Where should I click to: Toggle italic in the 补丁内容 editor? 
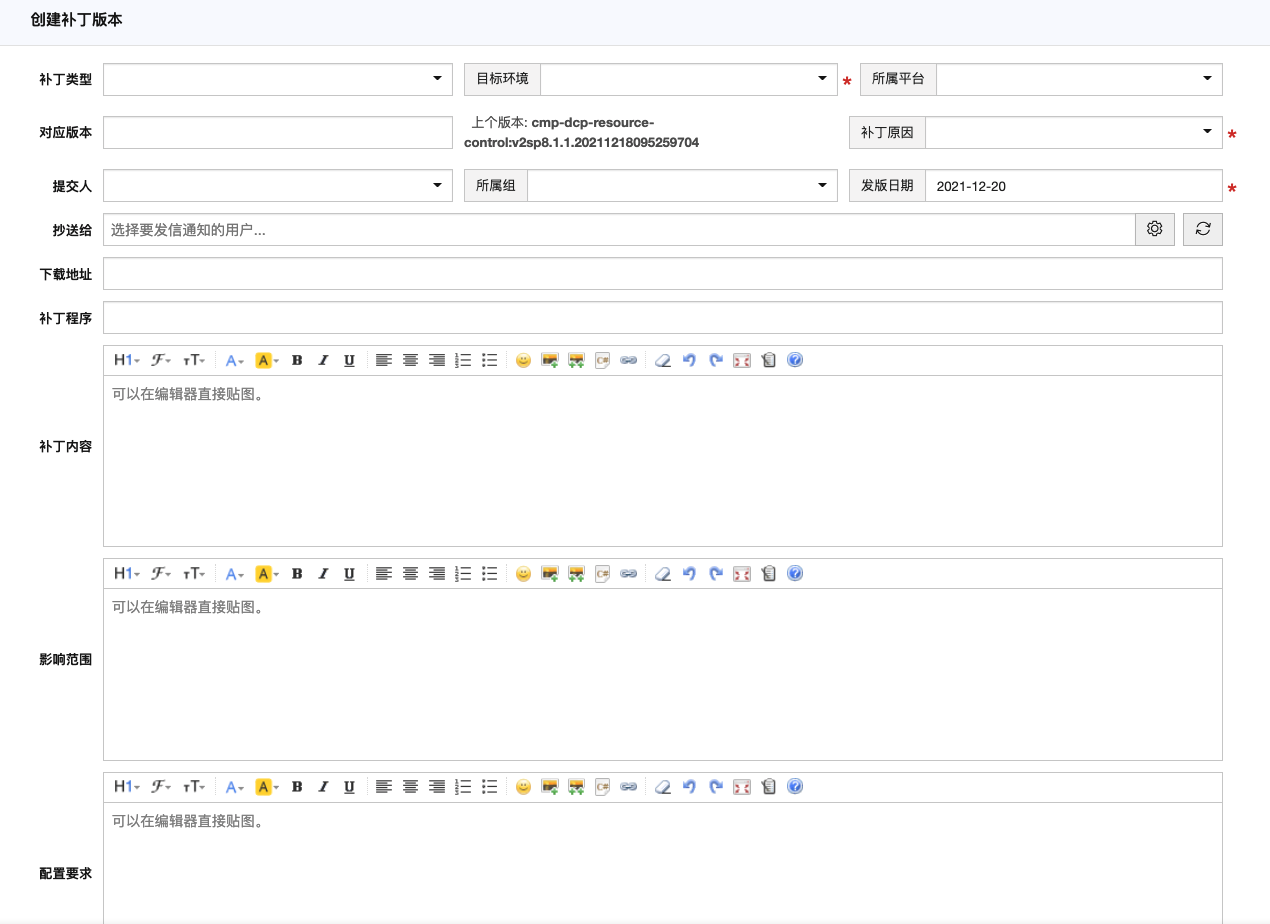click(x=323, y=360)
